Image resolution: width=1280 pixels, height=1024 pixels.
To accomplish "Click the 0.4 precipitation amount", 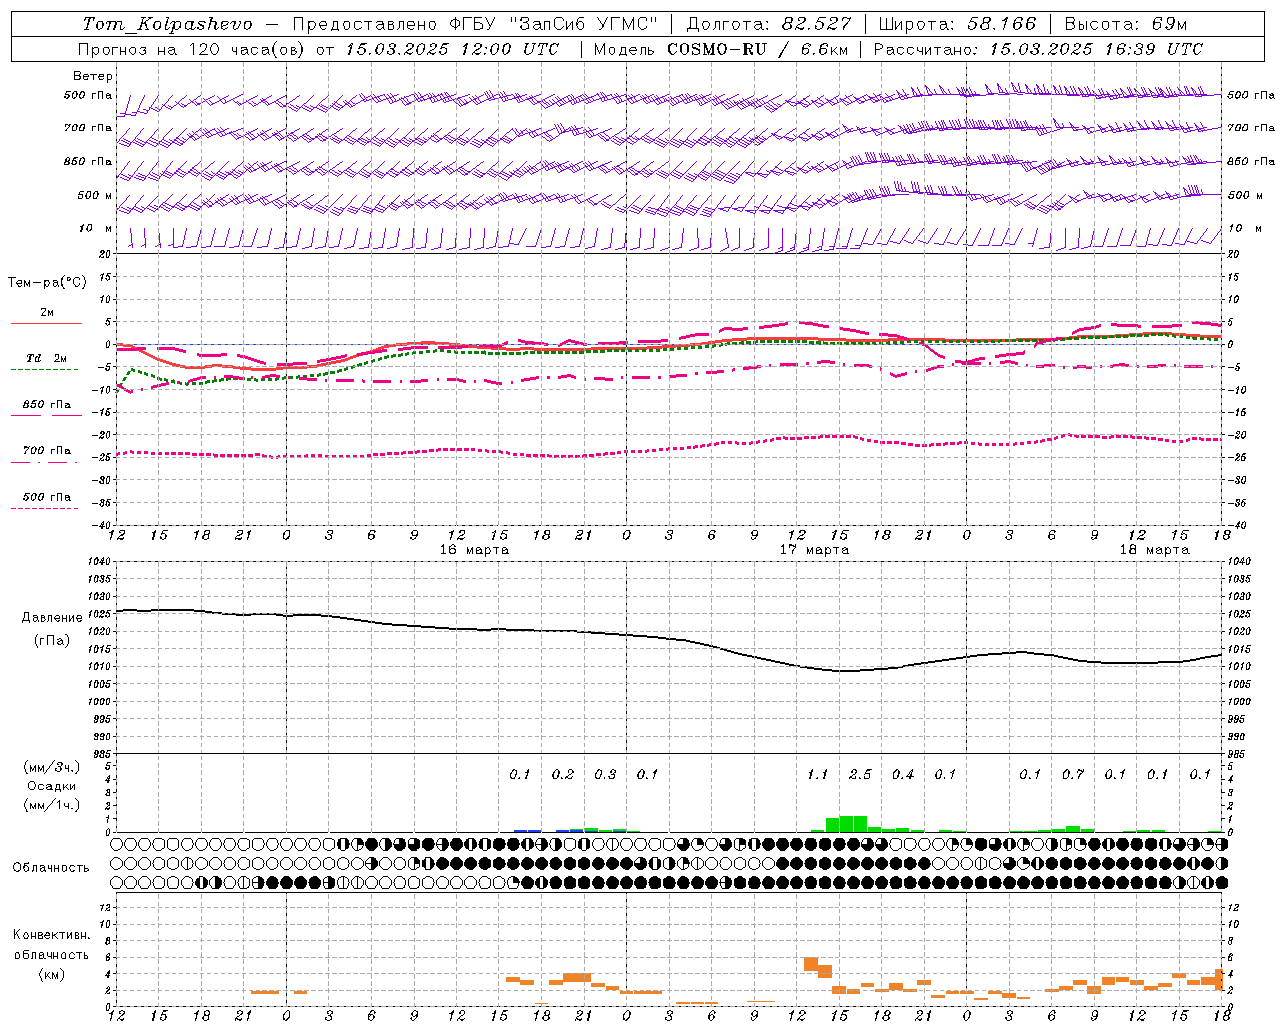I will point(903,774).
